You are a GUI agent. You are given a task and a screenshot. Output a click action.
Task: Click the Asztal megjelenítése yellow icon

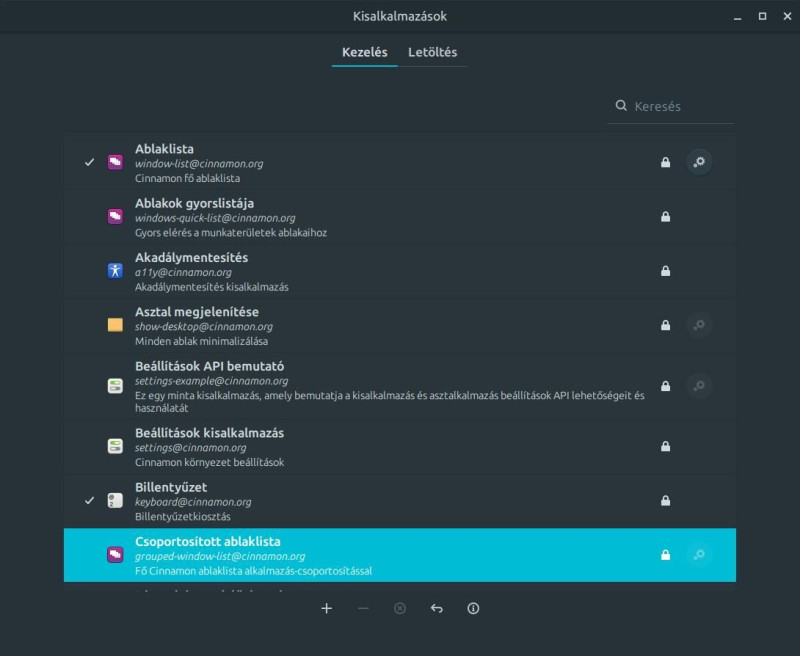click(115, 325)
